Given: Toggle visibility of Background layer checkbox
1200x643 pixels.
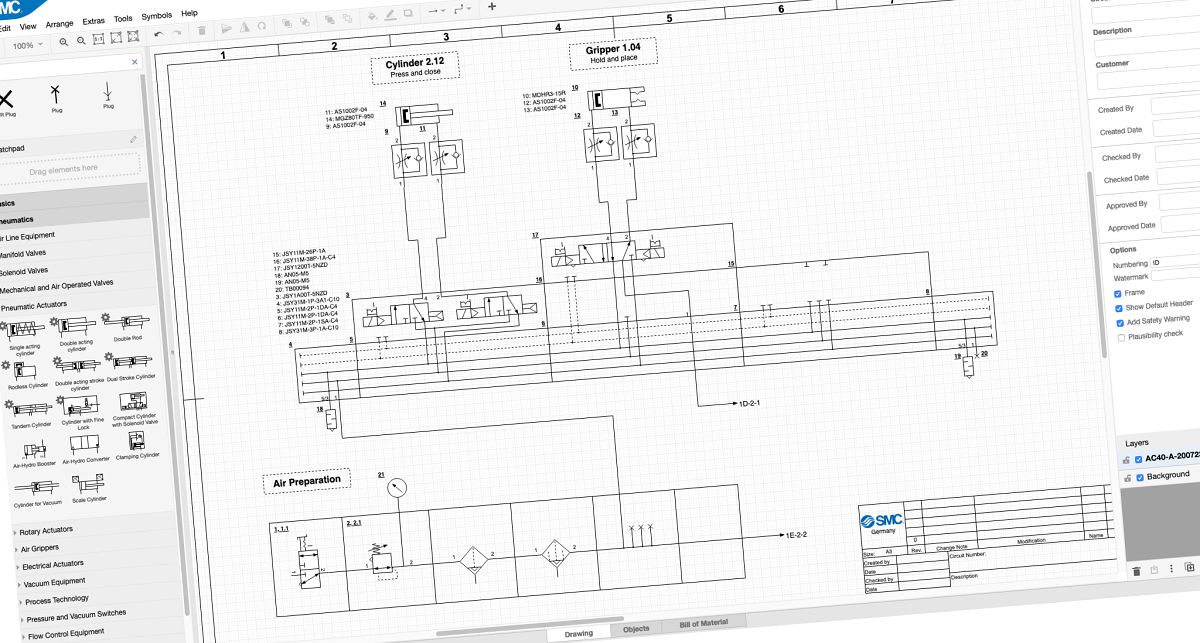Looking at the screenshot, I should click(x=1139, y=478).
